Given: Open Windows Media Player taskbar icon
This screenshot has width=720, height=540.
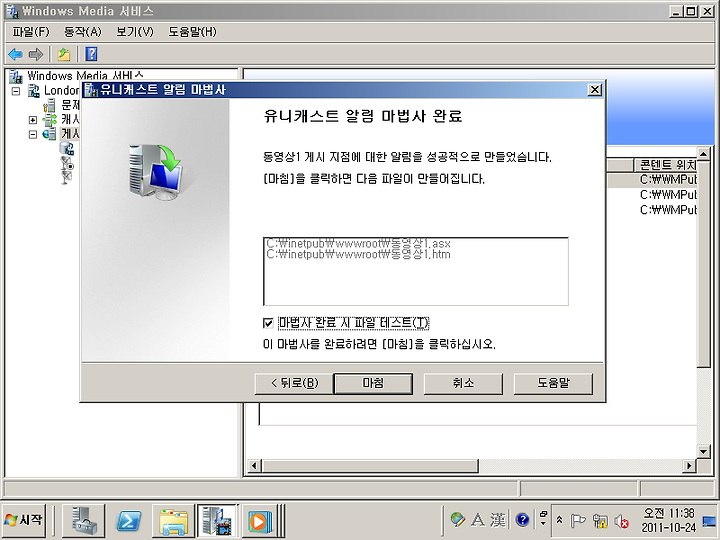Looking at the screenshot, I should click(259, 520).
